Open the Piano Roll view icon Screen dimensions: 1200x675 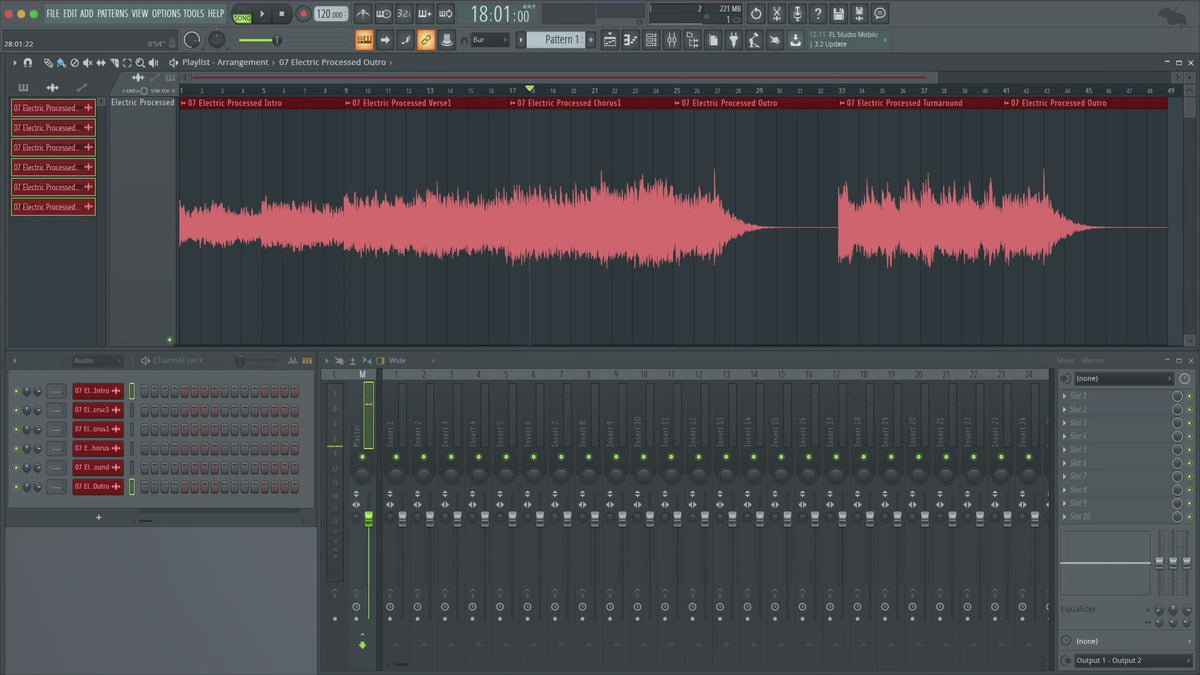click(x=629, y=40)
